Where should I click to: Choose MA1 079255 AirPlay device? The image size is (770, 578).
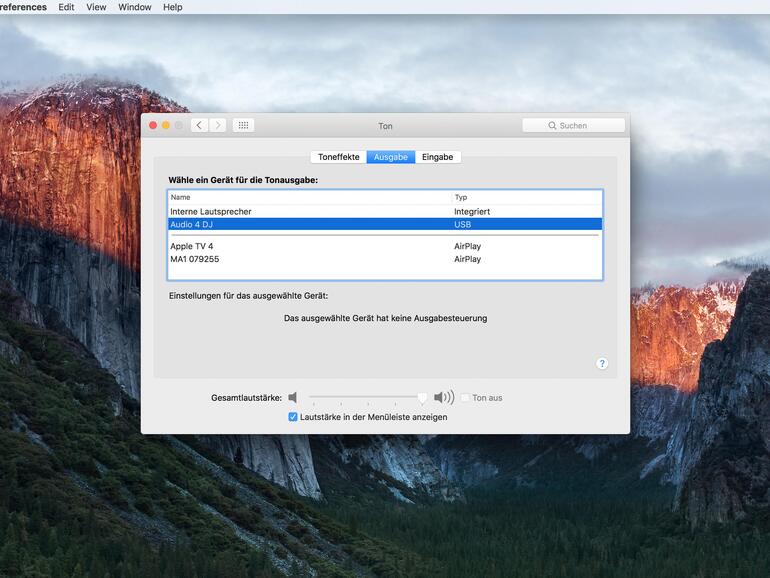(x=385, y=259)
